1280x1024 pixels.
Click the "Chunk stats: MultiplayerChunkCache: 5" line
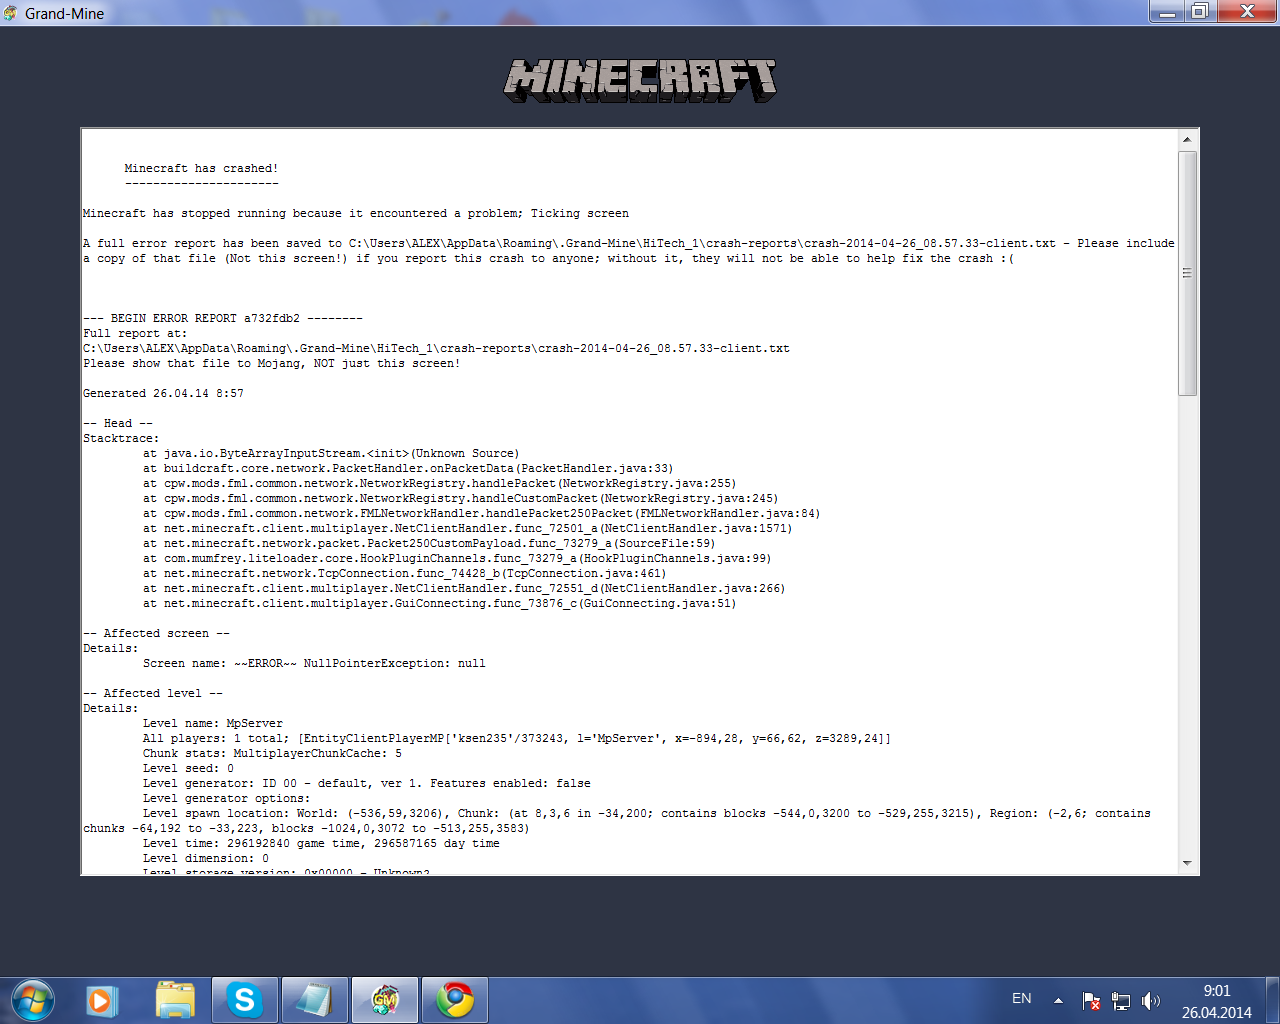(x=272, y=753)
